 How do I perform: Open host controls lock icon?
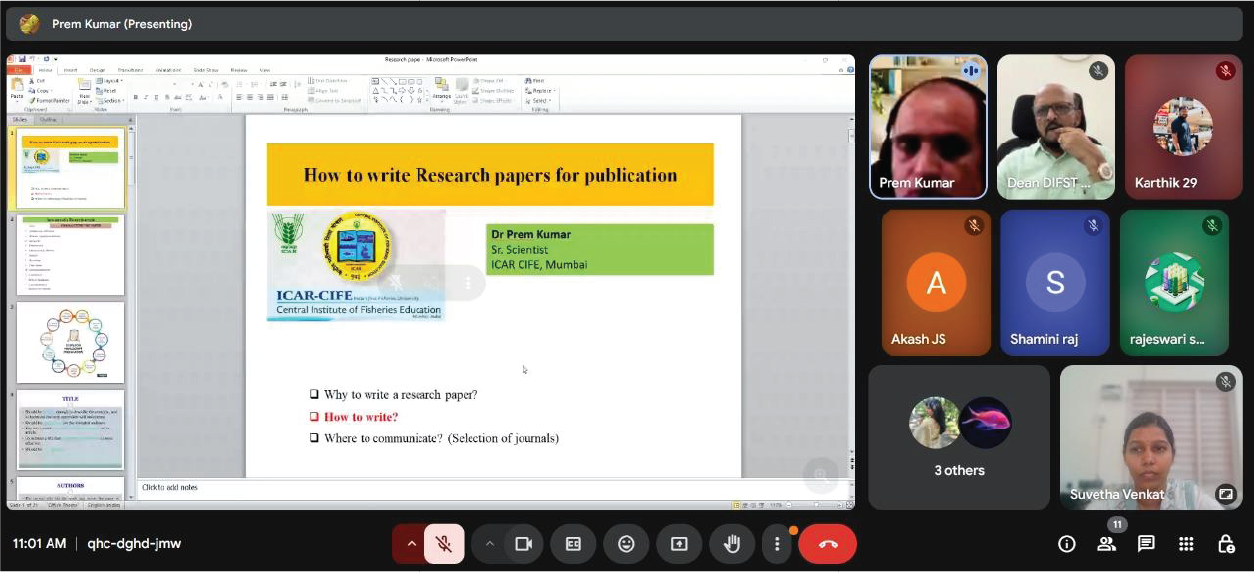coord(1225,544)
